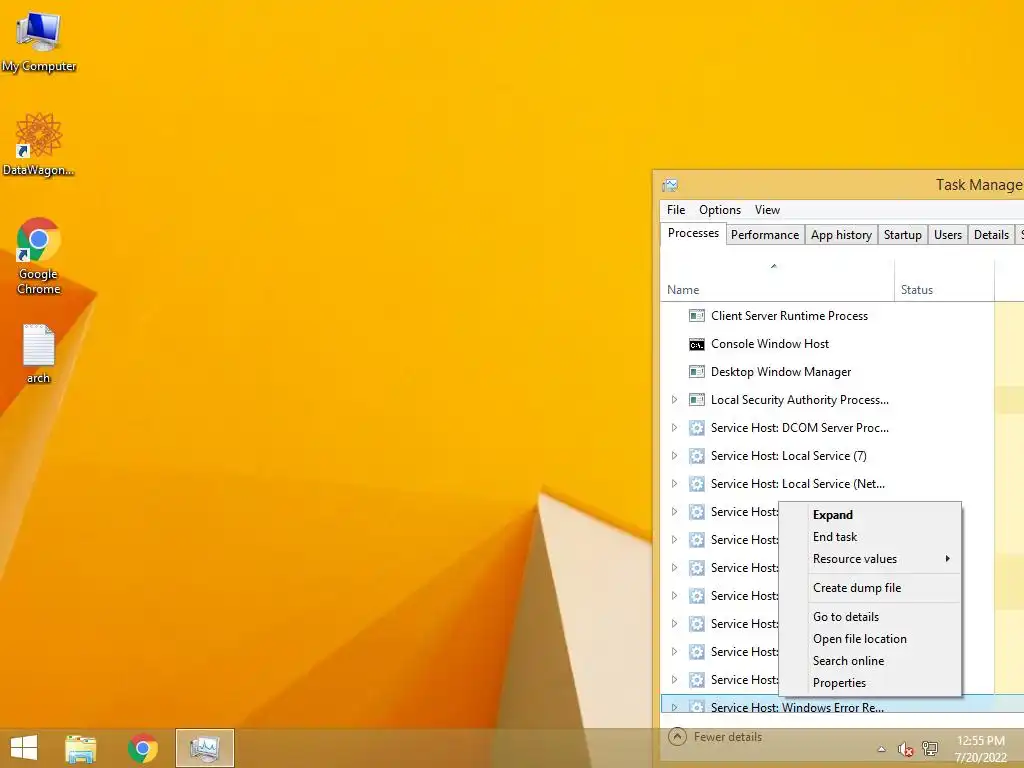1024x768 pixels.
Task: Sort by the Status column header
Action: [944, 281]
